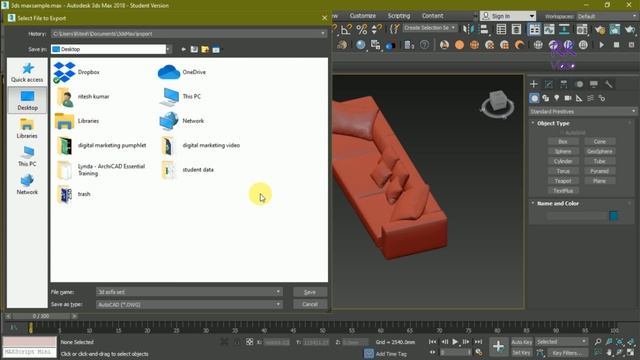The height and width of the screenshot is (360, 640).
Task: Open the Utilities tab in command panel
Action: pyautogui.click(x=609, y=84)
